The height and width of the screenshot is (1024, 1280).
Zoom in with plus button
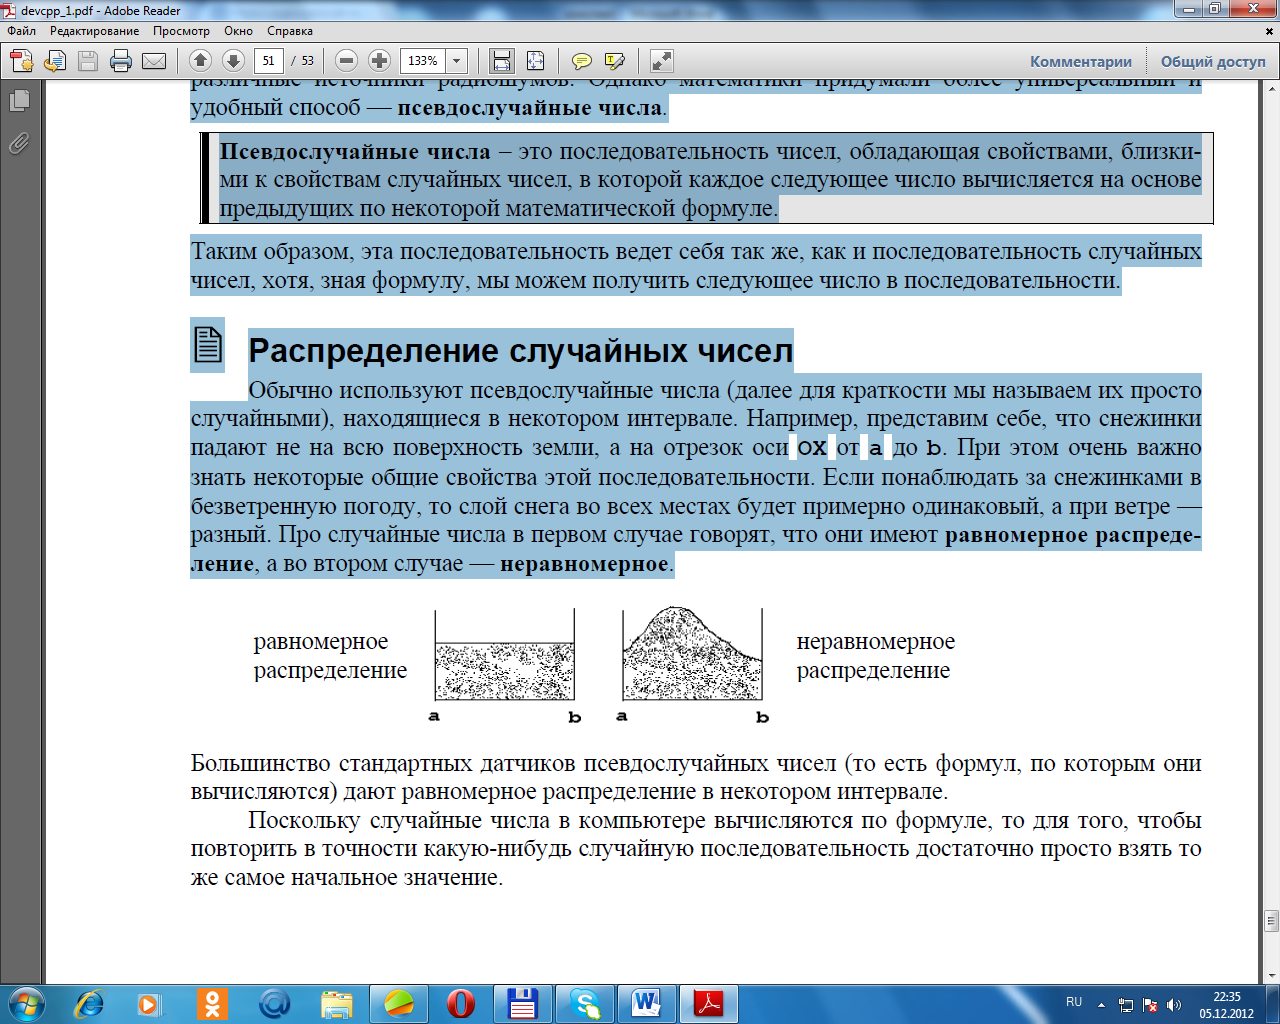379,61
